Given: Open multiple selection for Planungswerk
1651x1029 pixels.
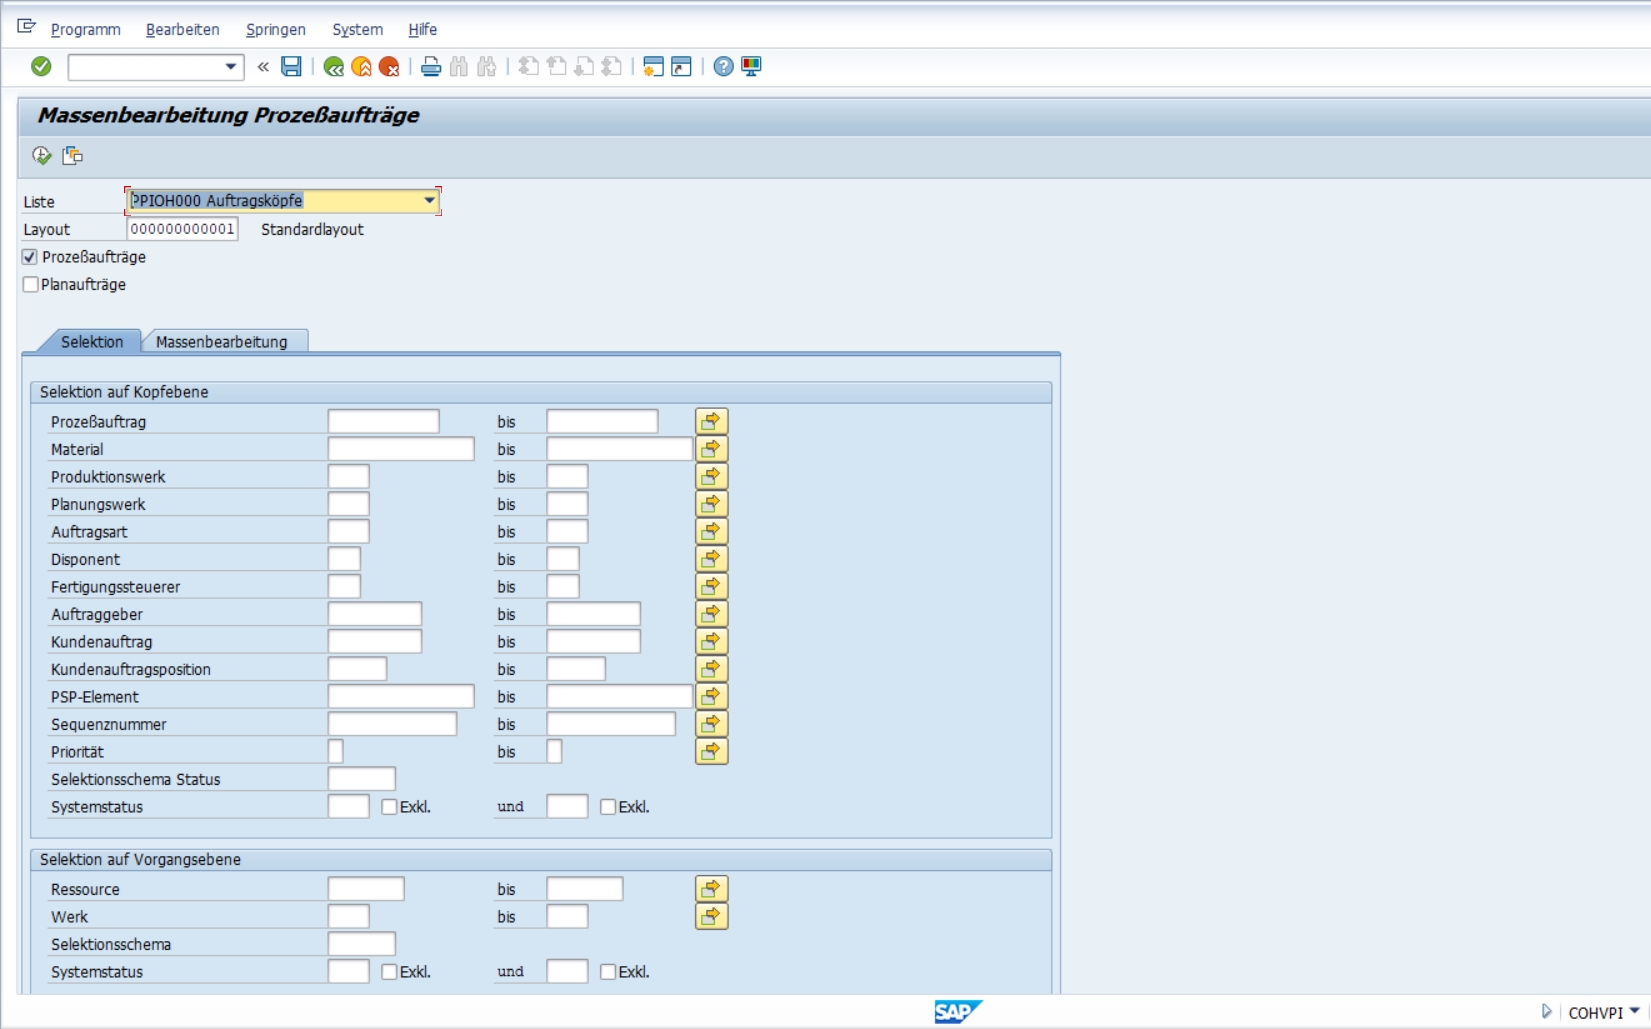Looking at the screenshot, I should pyautogui.click(x=711, y=504).
